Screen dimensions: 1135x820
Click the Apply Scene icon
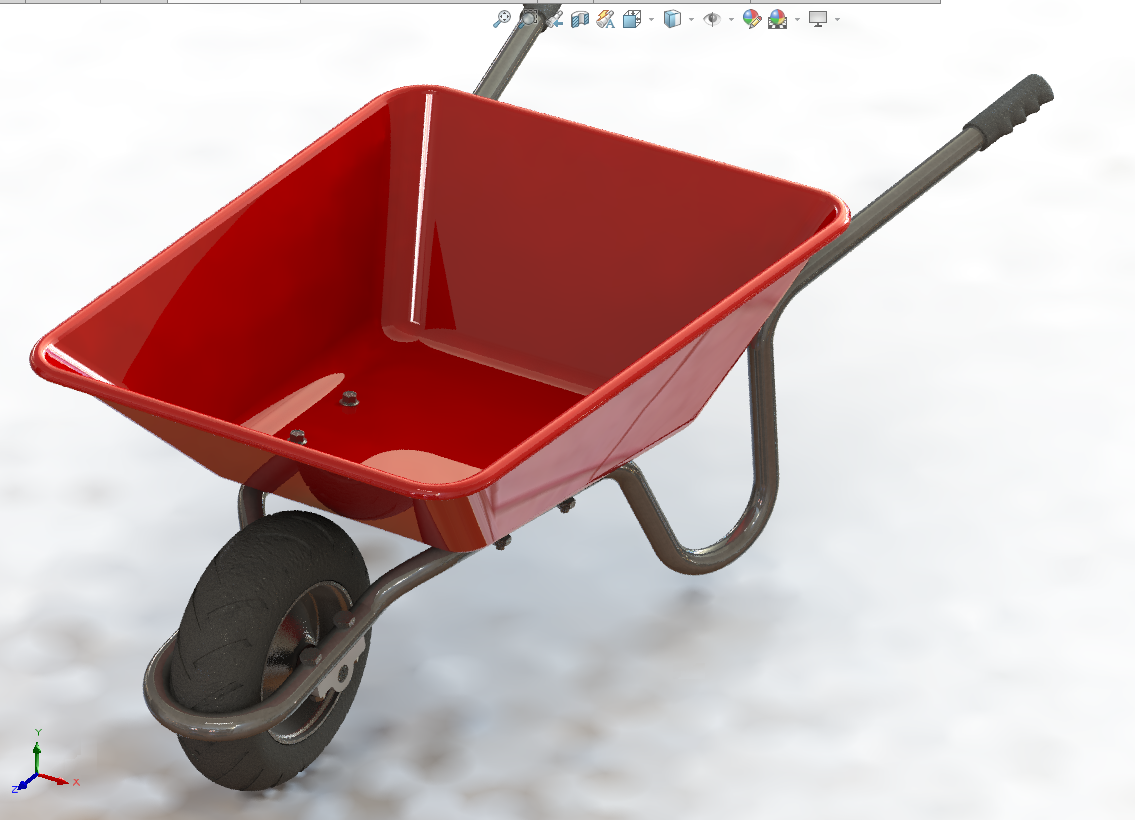click(x=778, y=19)
